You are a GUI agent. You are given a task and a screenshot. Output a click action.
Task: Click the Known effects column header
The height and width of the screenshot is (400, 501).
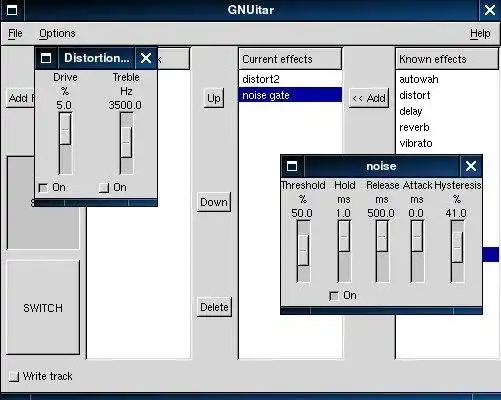click(x=448, y=59)
